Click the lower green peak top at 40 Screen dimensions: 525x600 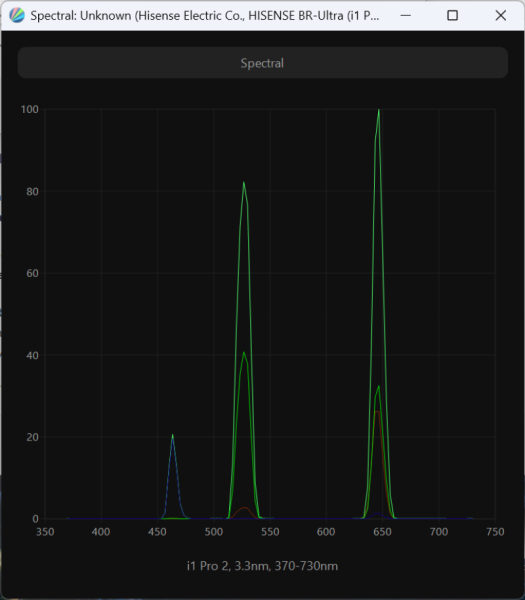pos(244,353)
